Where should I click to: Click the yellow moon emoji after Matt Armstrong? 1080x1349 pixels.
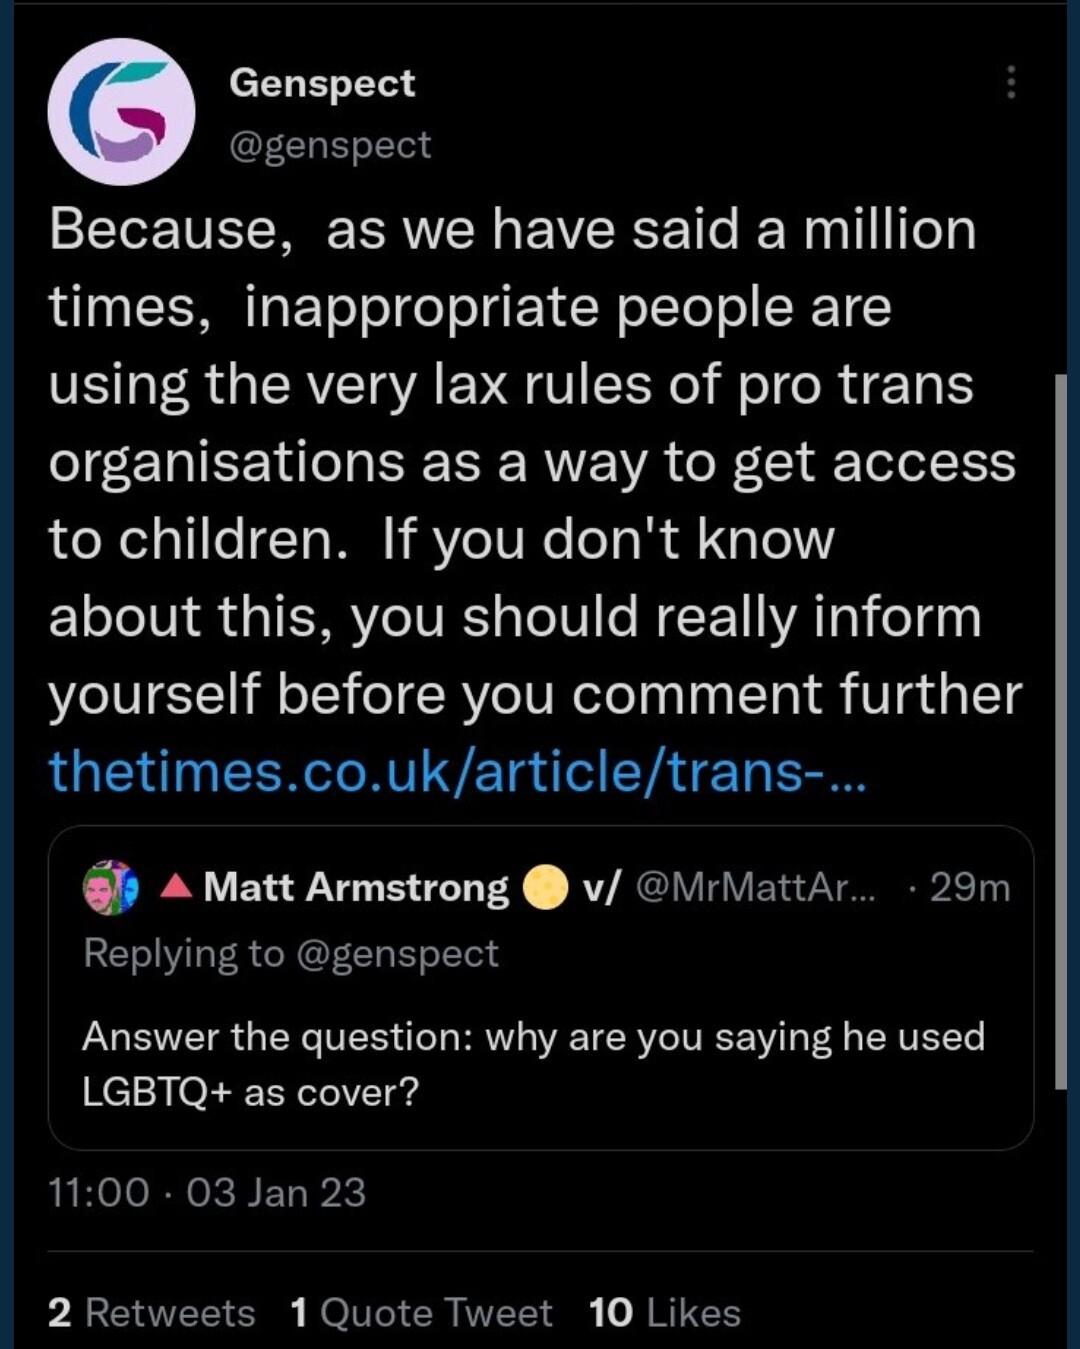point(545,887)
